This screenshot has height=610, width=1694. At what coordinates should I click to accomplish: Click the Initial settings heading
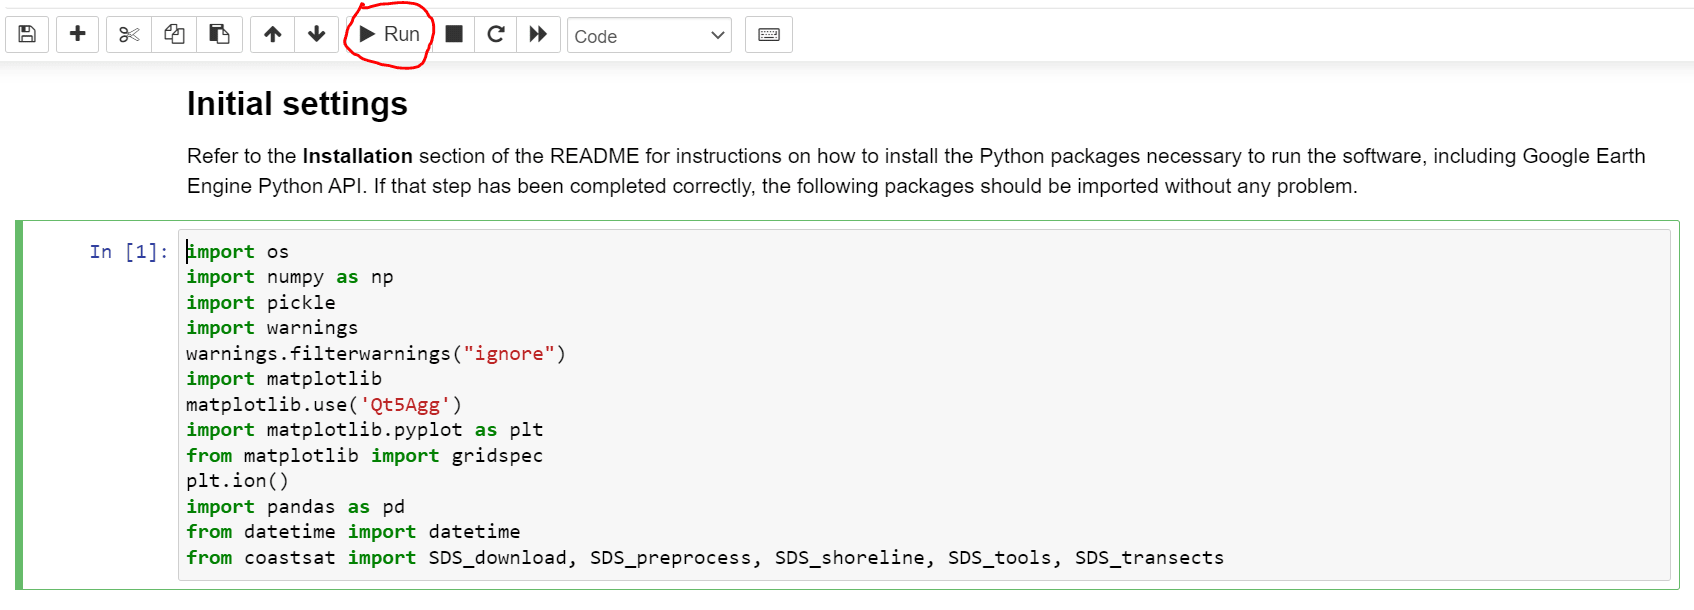pyautogui.click(x=297, y=104)
